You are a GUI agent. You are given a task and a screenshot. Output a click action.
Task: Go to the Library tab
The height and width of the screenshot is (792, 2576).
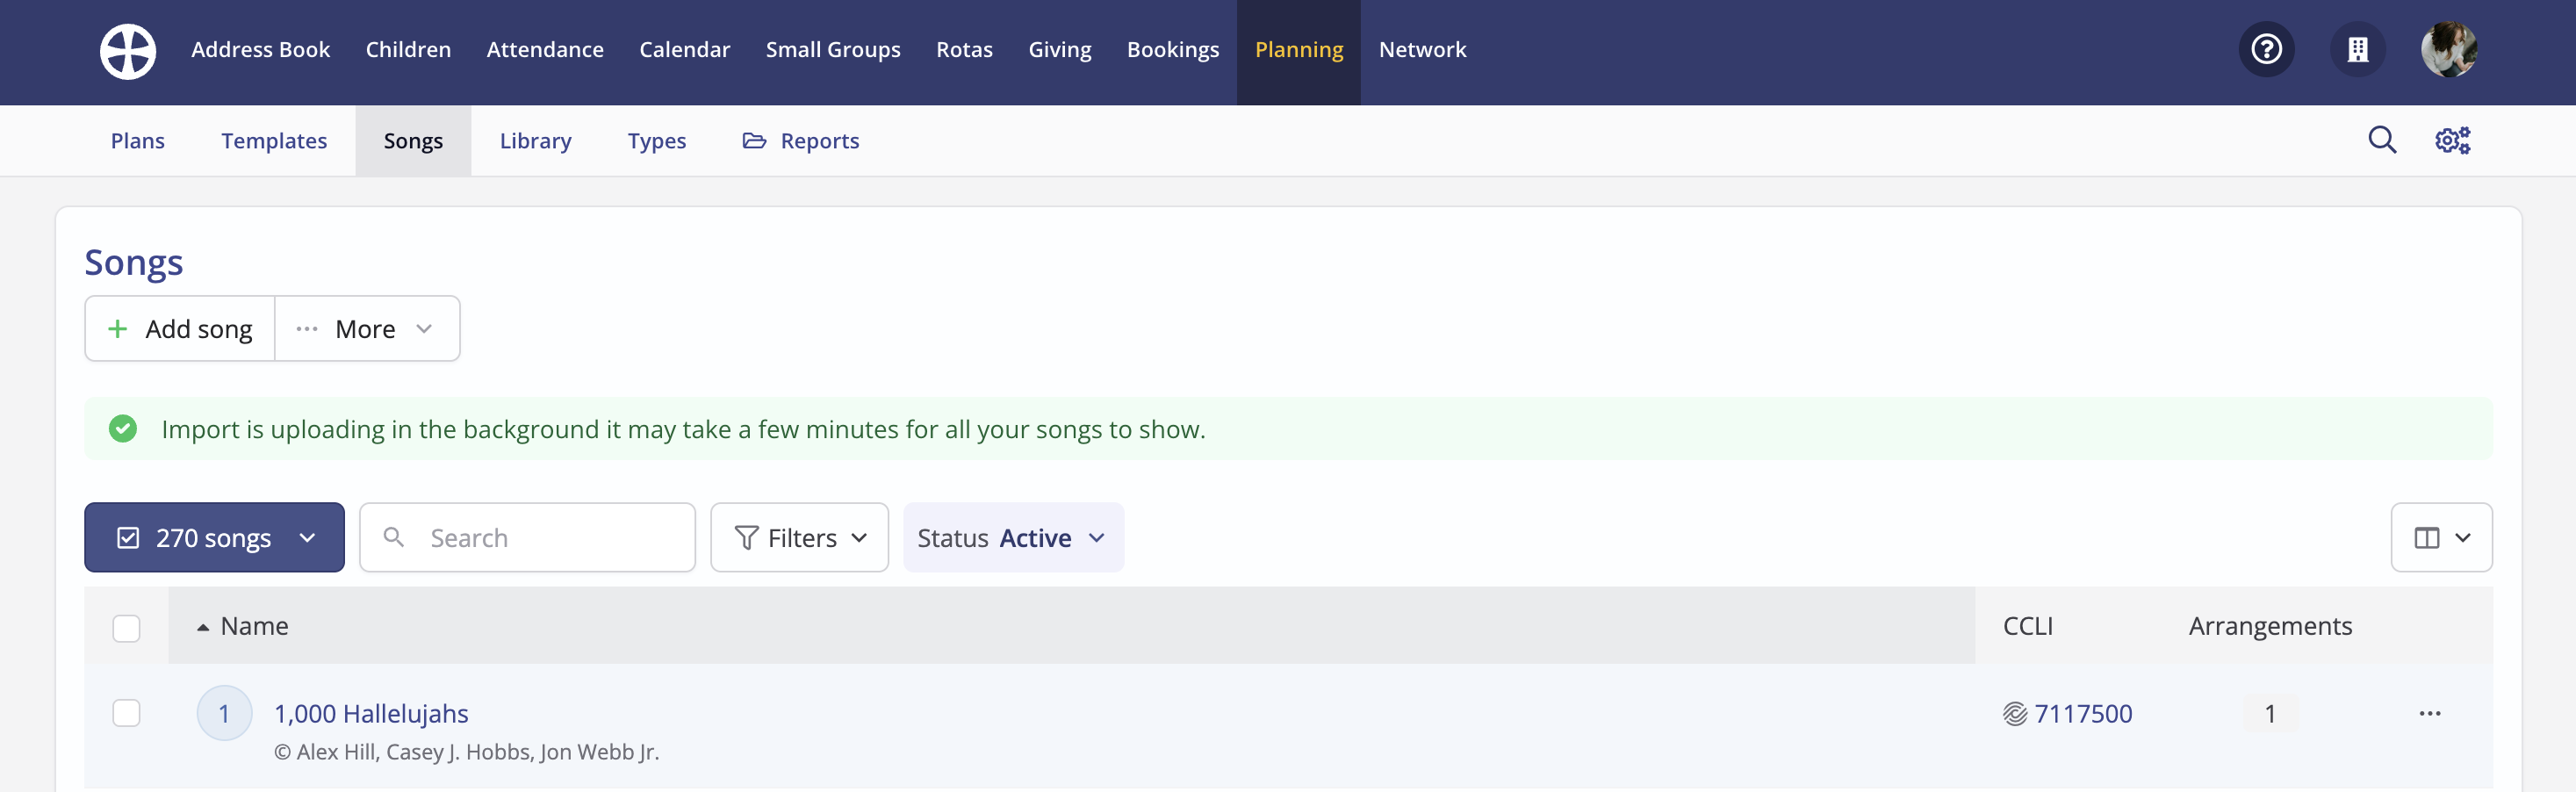point(535,141)
